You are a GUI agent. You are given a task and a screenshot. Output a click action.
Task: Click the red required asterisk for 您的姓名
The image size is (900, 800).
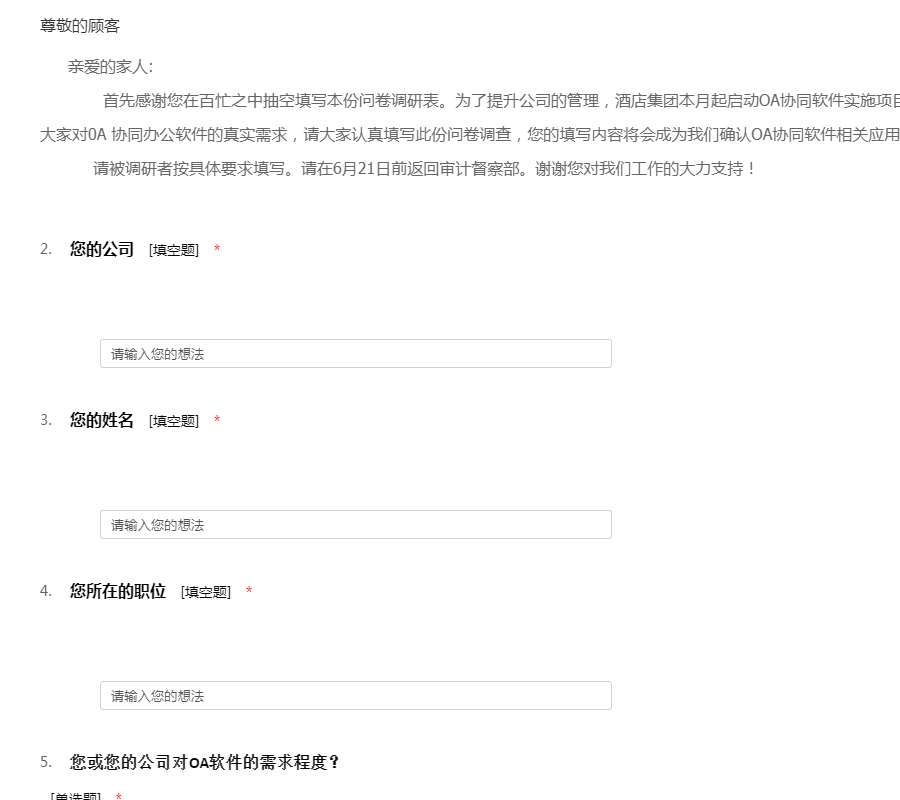point(217,419)
